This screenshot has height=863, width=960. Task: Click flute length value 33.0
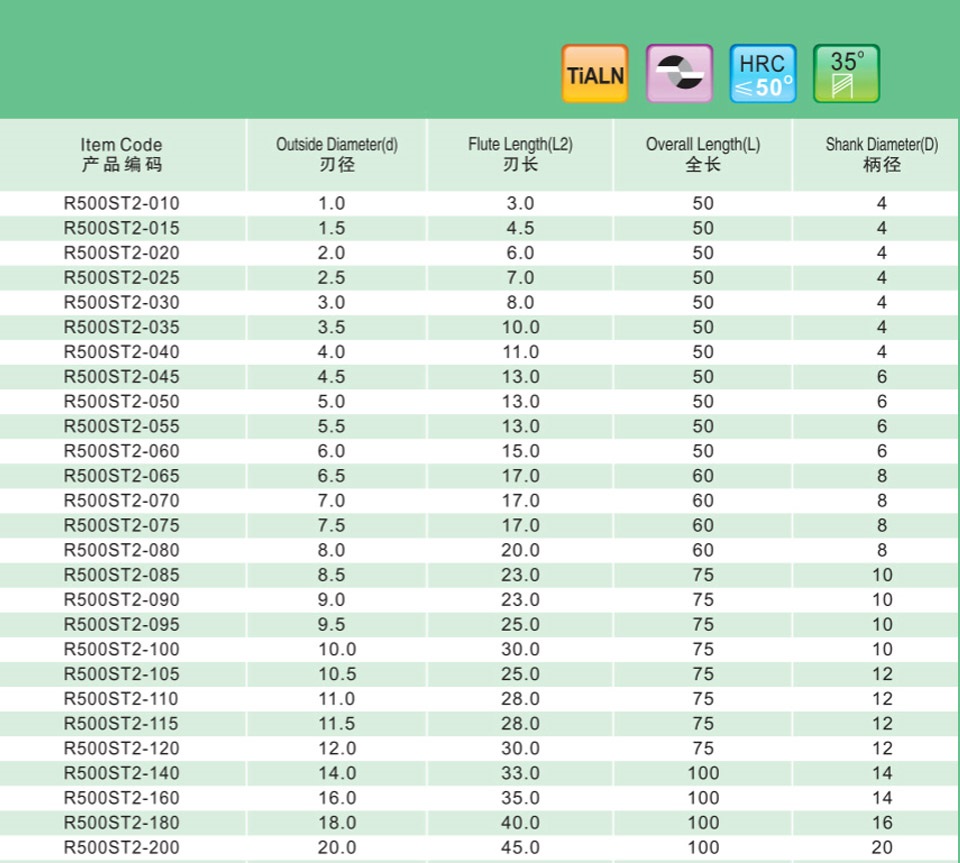click(x=520, y=774)
